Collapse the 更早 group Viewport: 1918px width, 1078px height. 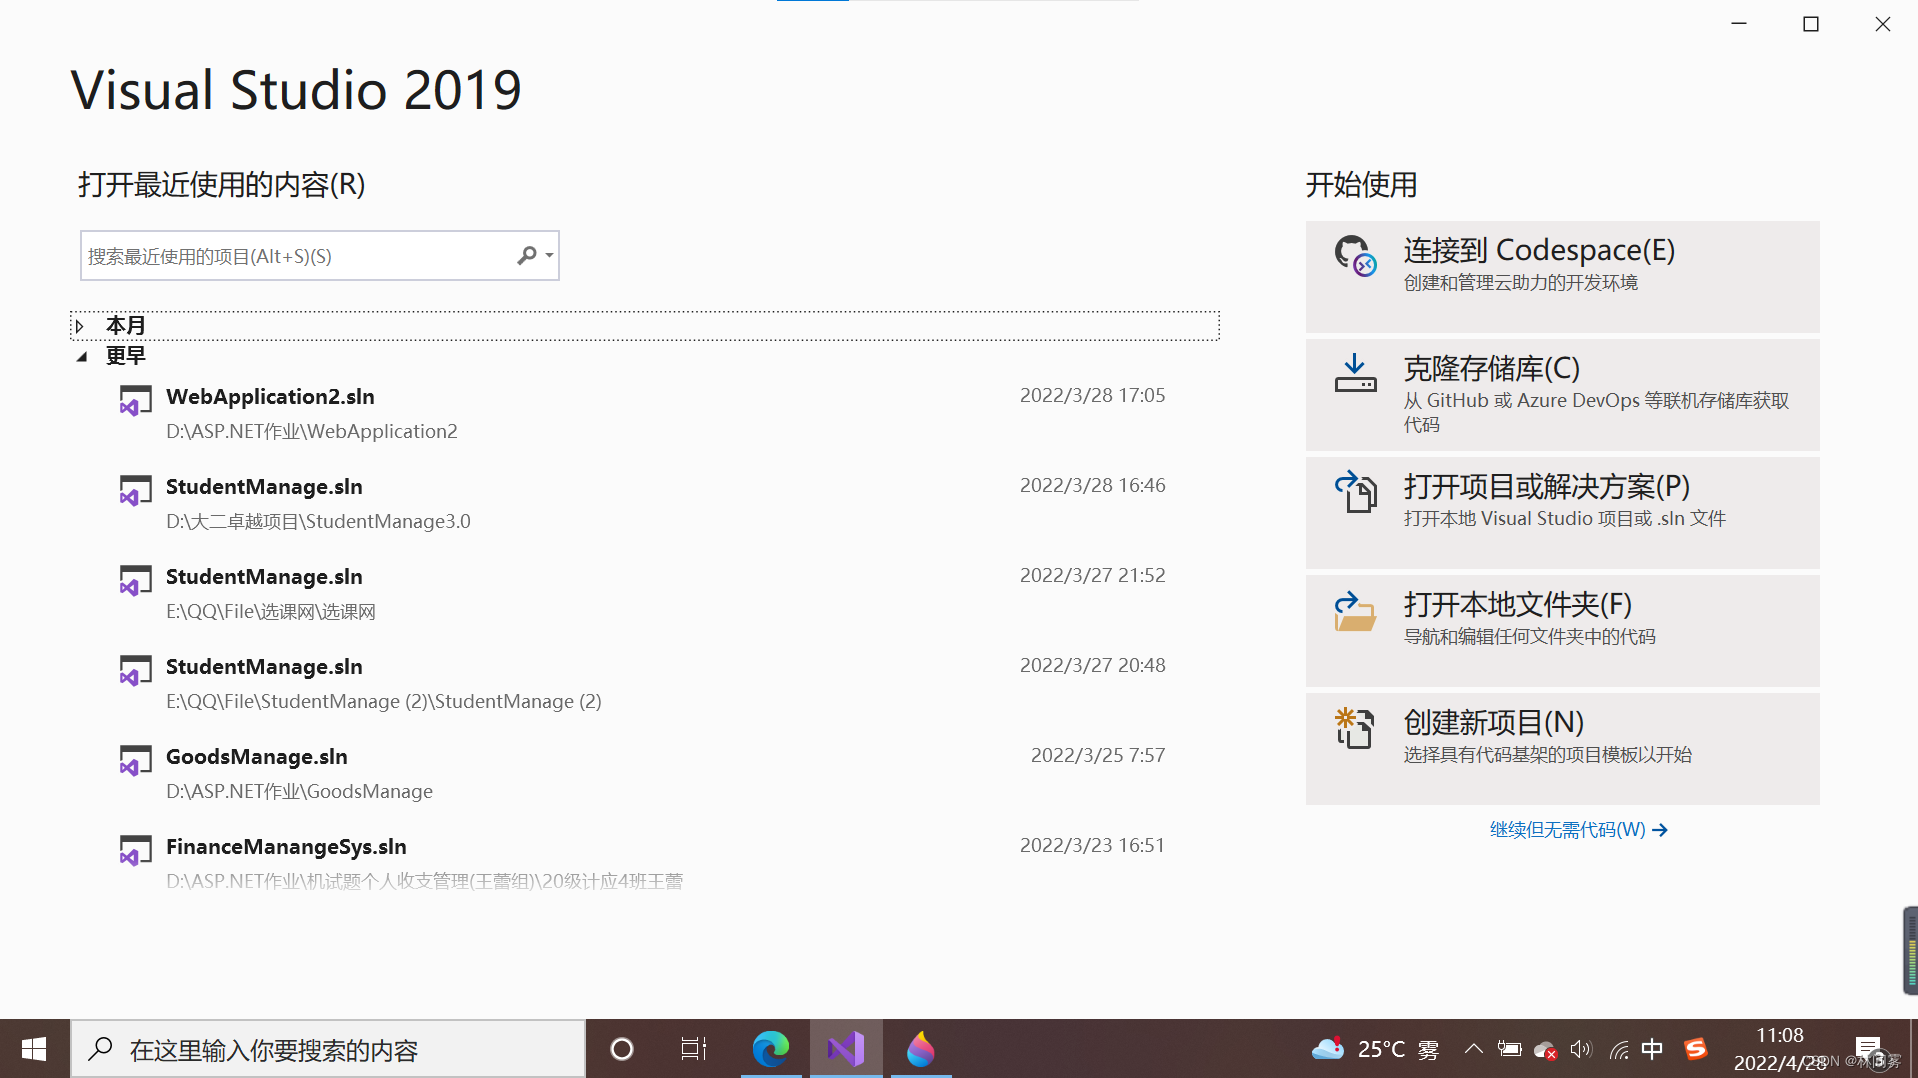click(82, 357)
